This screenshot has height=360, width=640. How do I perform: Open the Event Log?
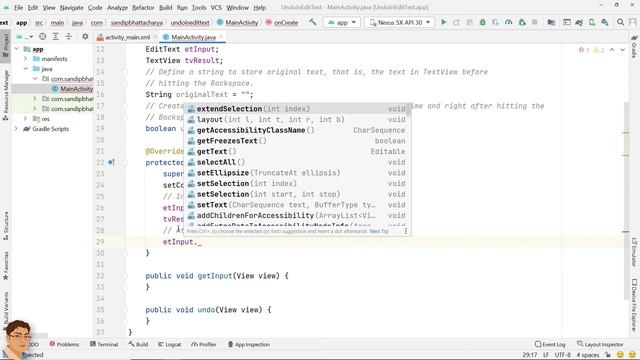[x=550, y=344]
